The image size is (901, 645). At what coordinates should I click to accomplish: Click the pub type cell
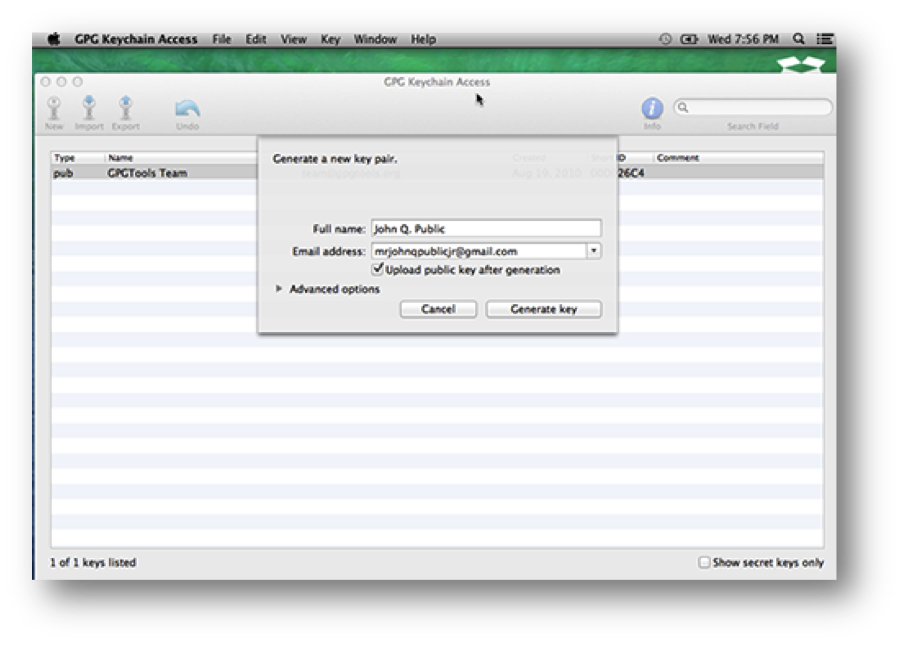63,173
